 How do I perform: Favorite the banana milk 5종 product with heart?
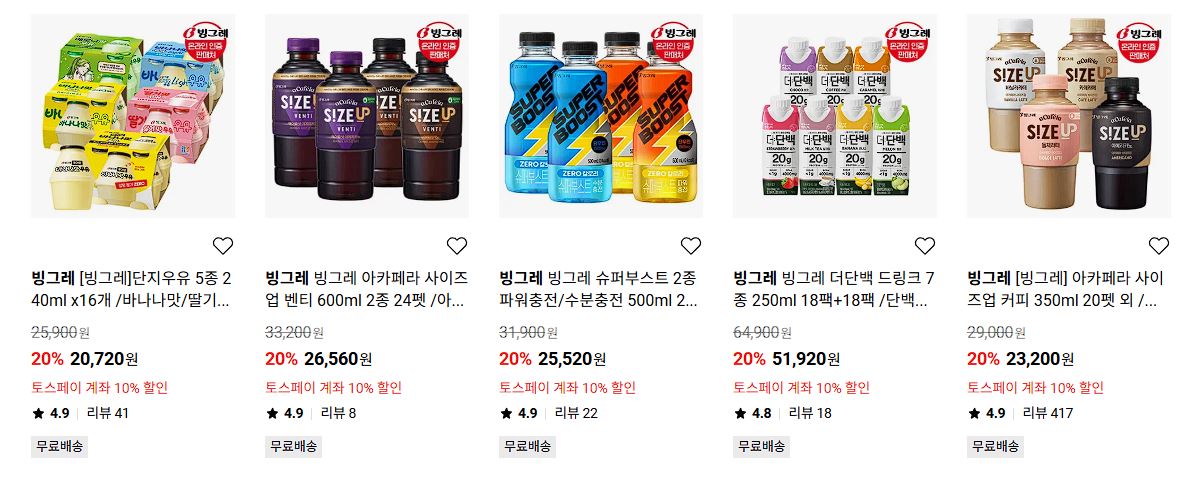click(x=222, y=246)
